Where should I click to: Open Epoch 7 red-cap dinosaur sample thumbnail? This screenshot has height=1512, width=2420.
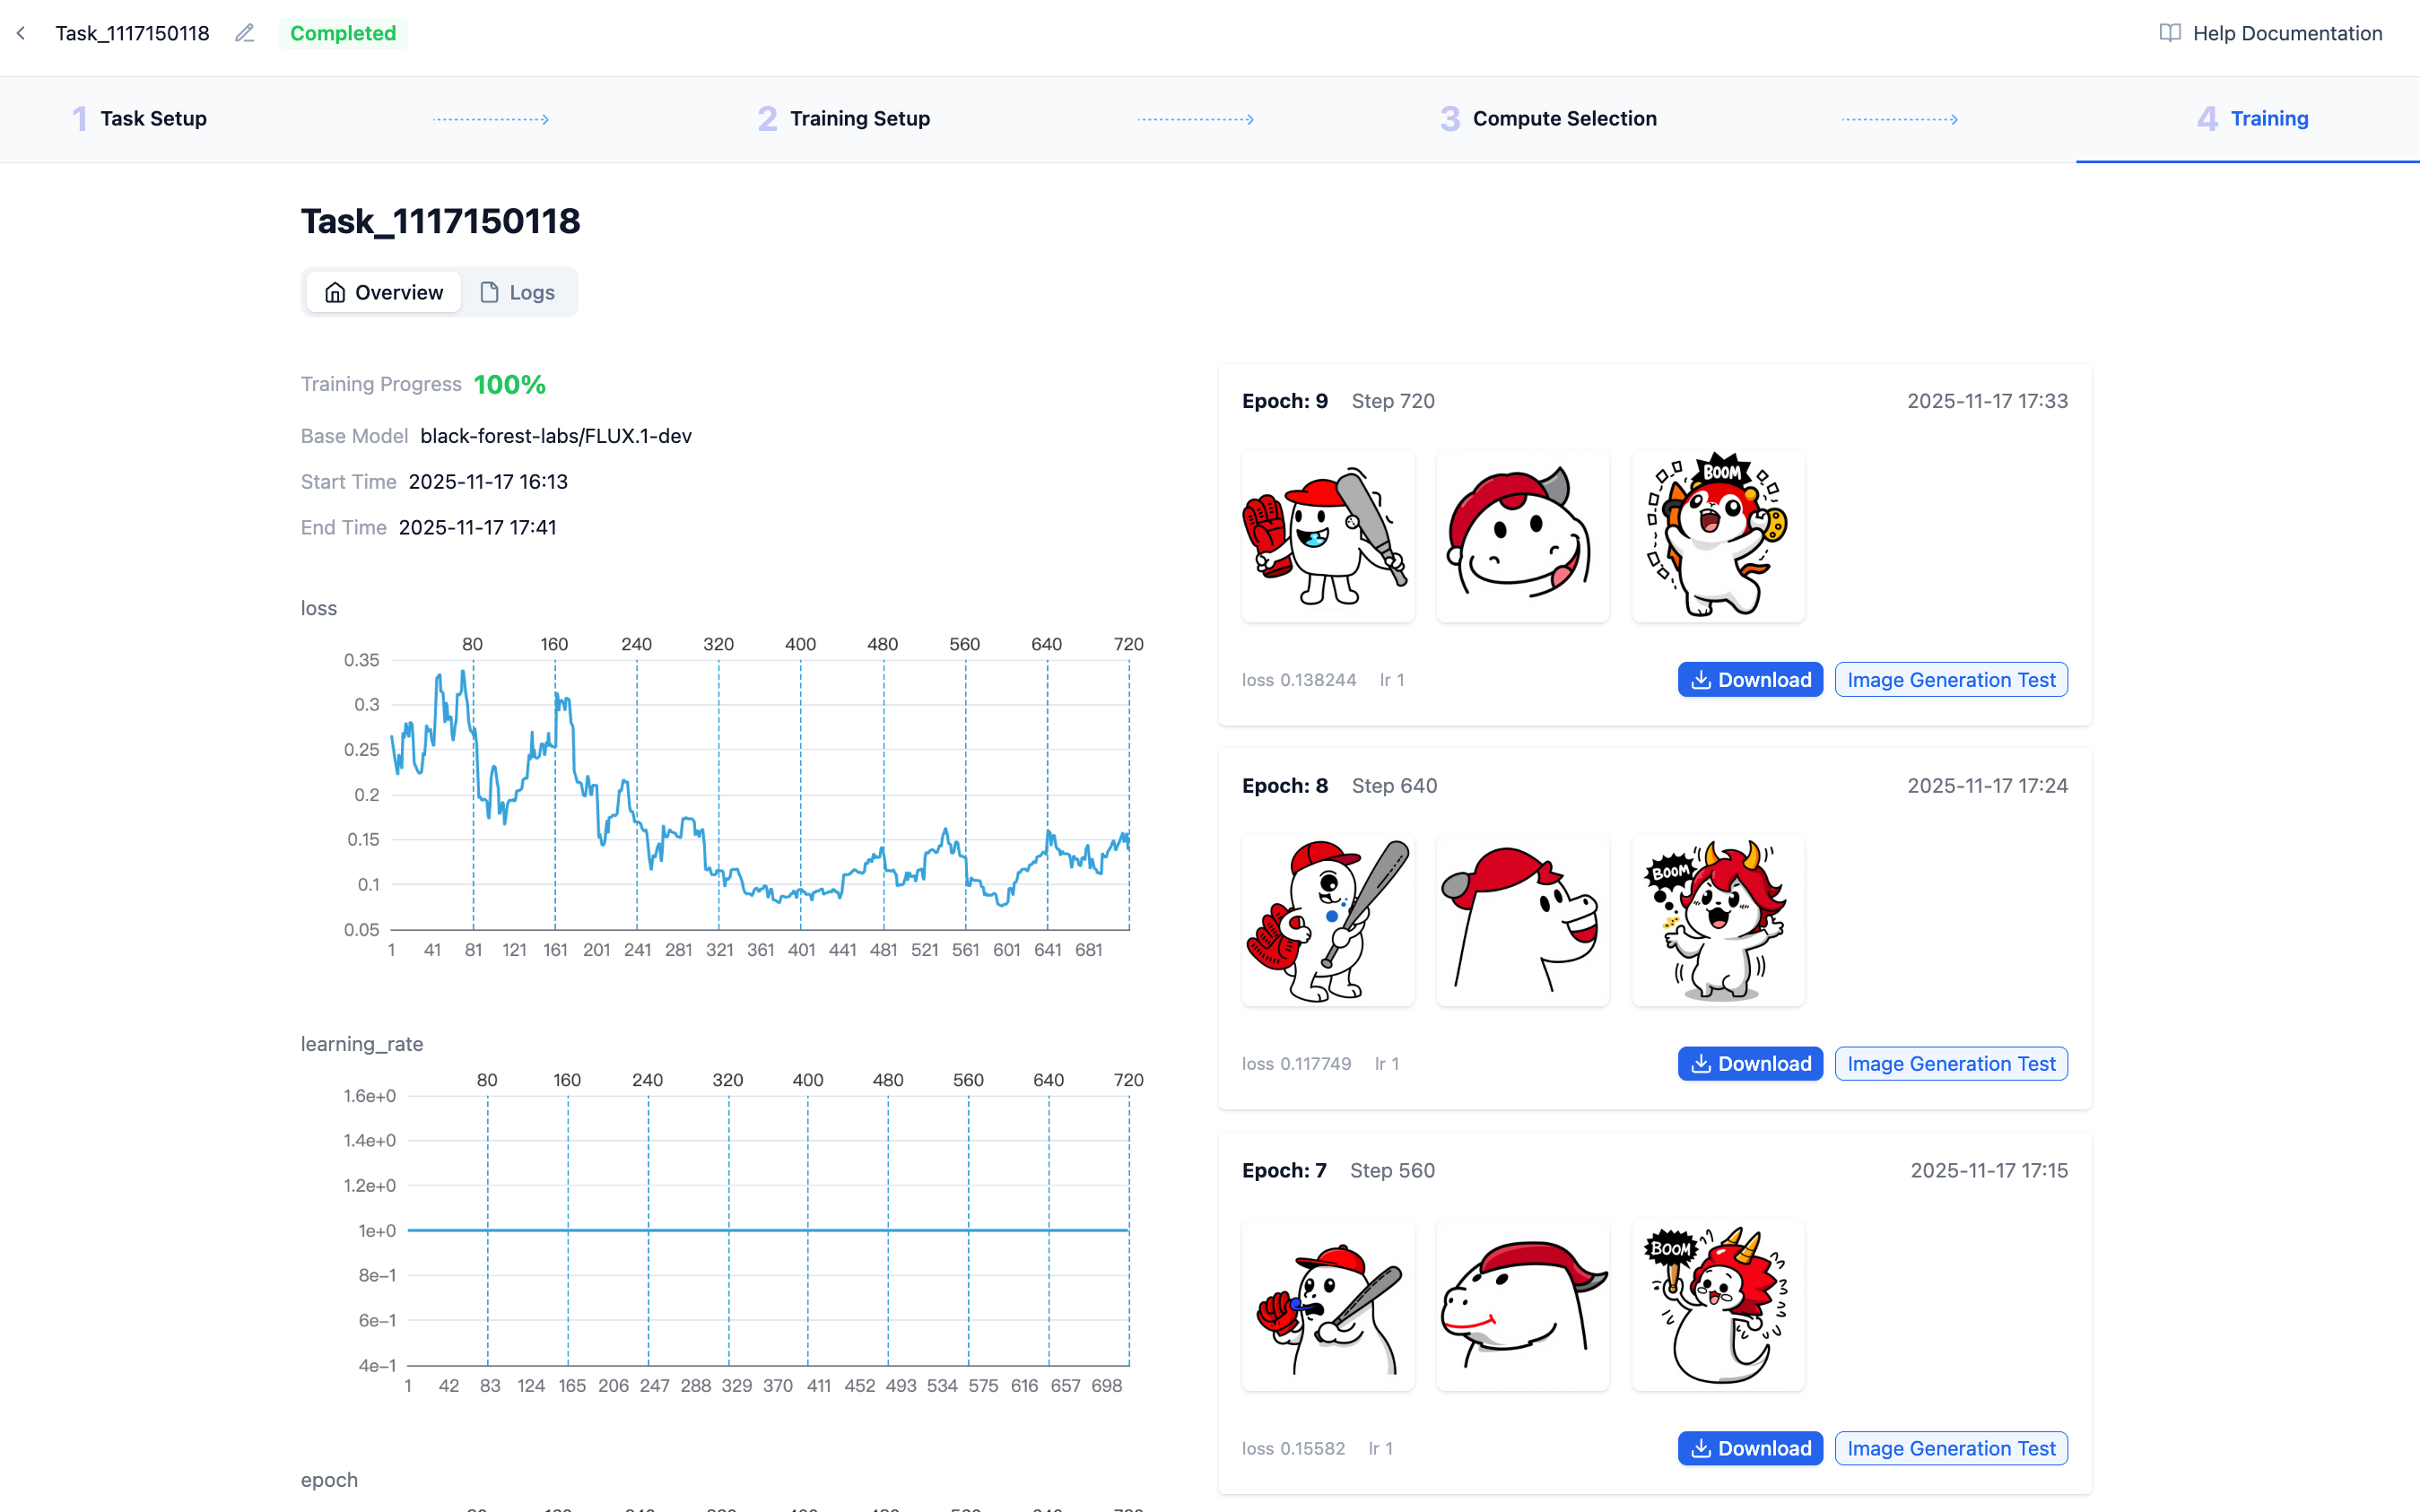pos(1522,1304)
